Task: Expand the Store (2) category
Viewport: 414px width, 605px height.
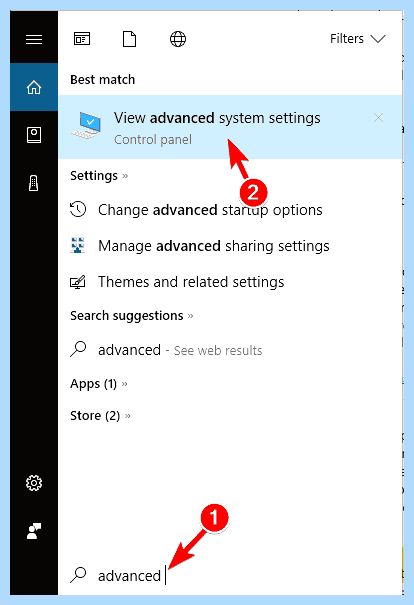Action: coord(100,416)
